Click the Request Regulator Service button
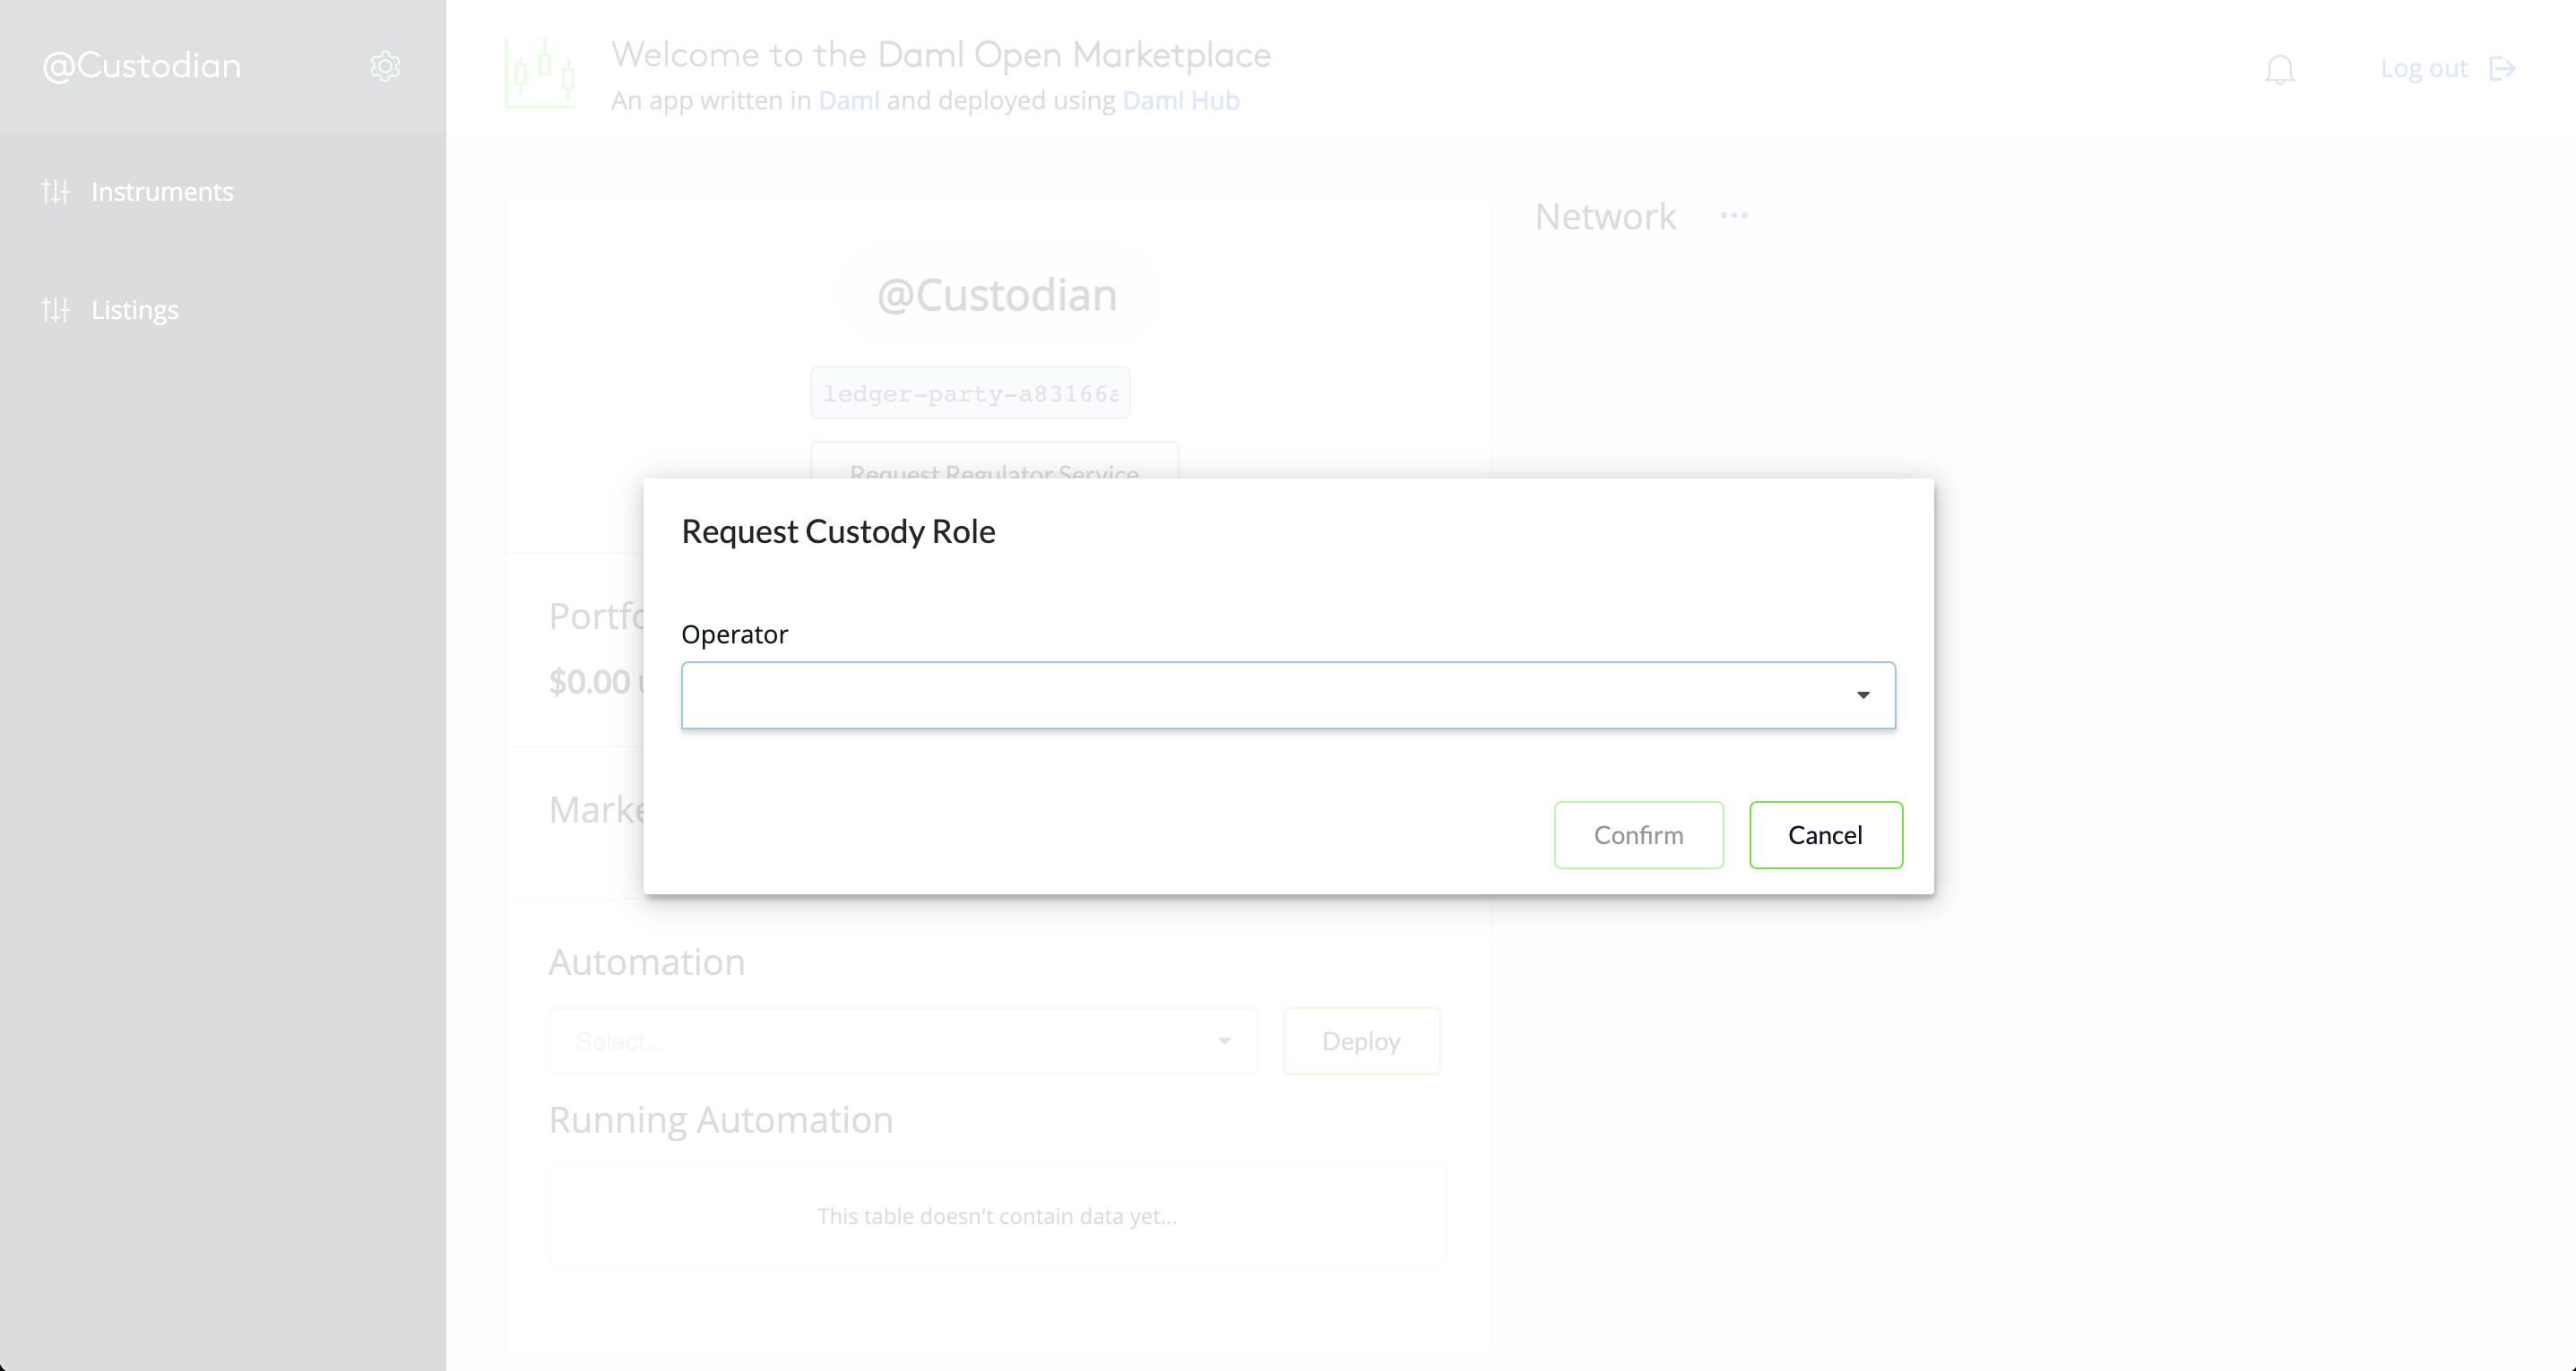Screen dimensions: 2576x1371 tap(994, 461)
